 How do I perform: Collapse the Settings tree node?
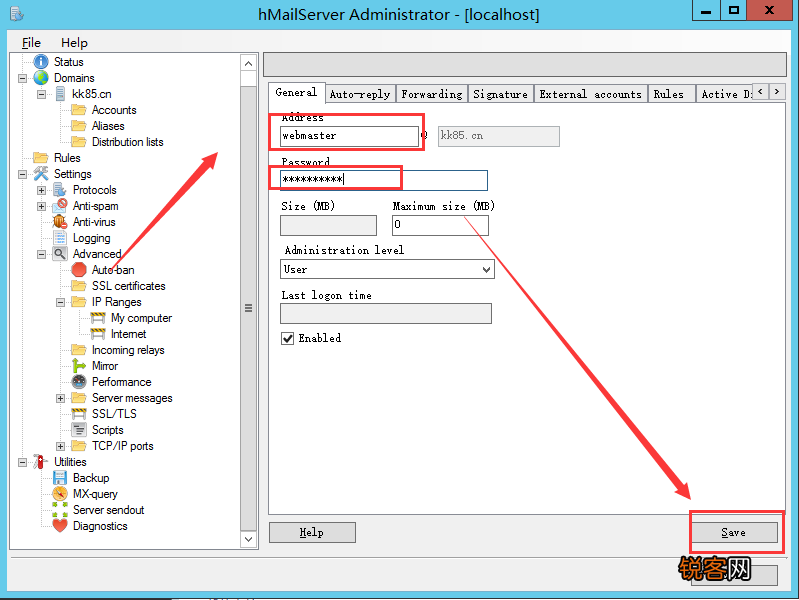22,174
